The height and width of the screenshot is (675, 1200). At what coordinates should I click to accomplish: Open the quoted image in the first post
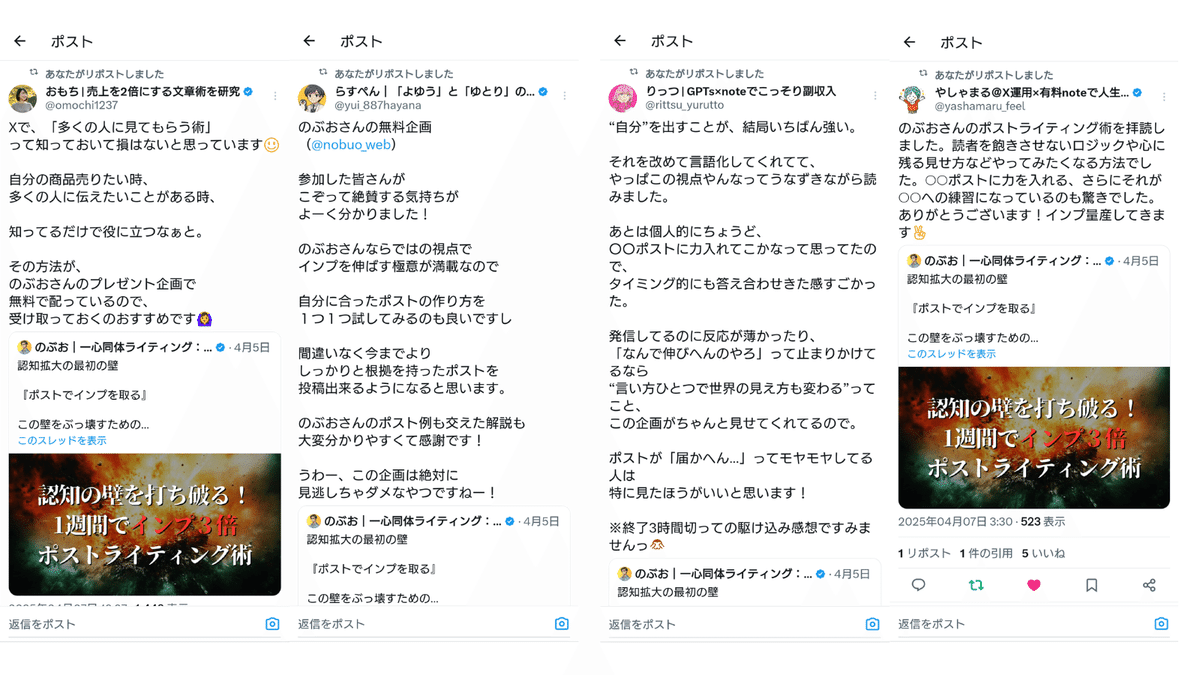click(145, 524)
